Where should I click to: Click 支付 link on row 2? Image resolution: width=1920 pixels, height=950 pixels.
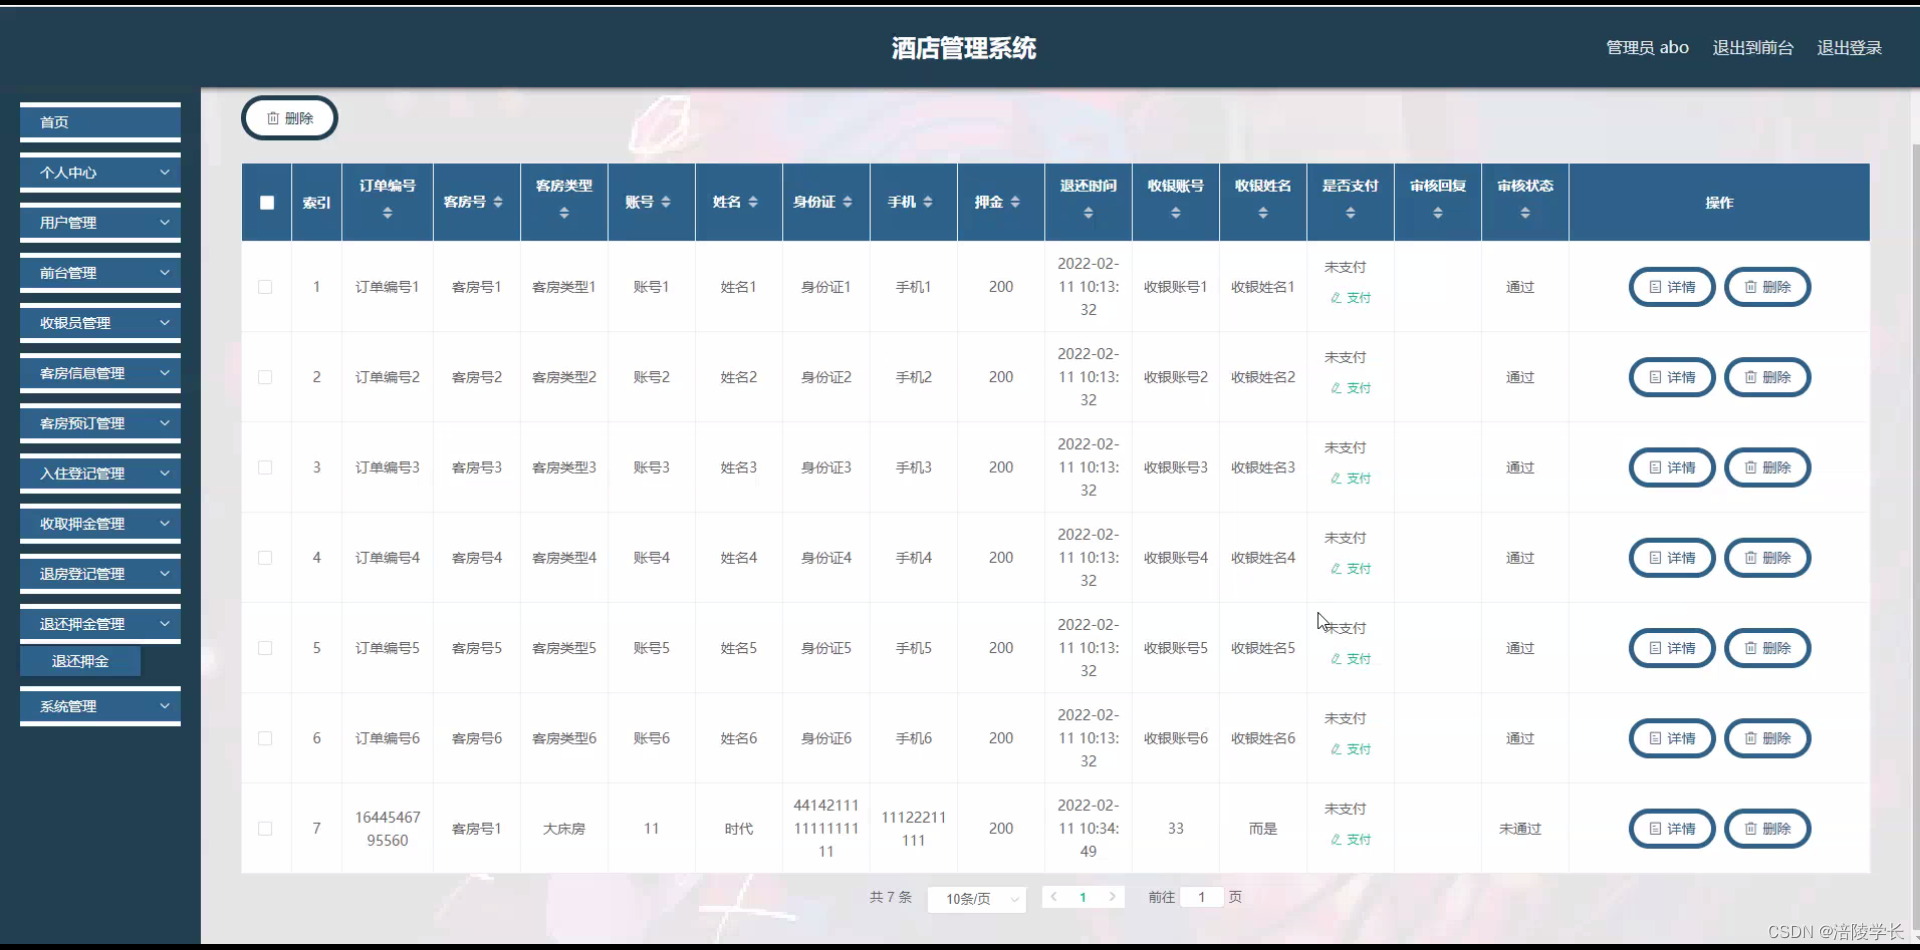tap(1348, 388)
